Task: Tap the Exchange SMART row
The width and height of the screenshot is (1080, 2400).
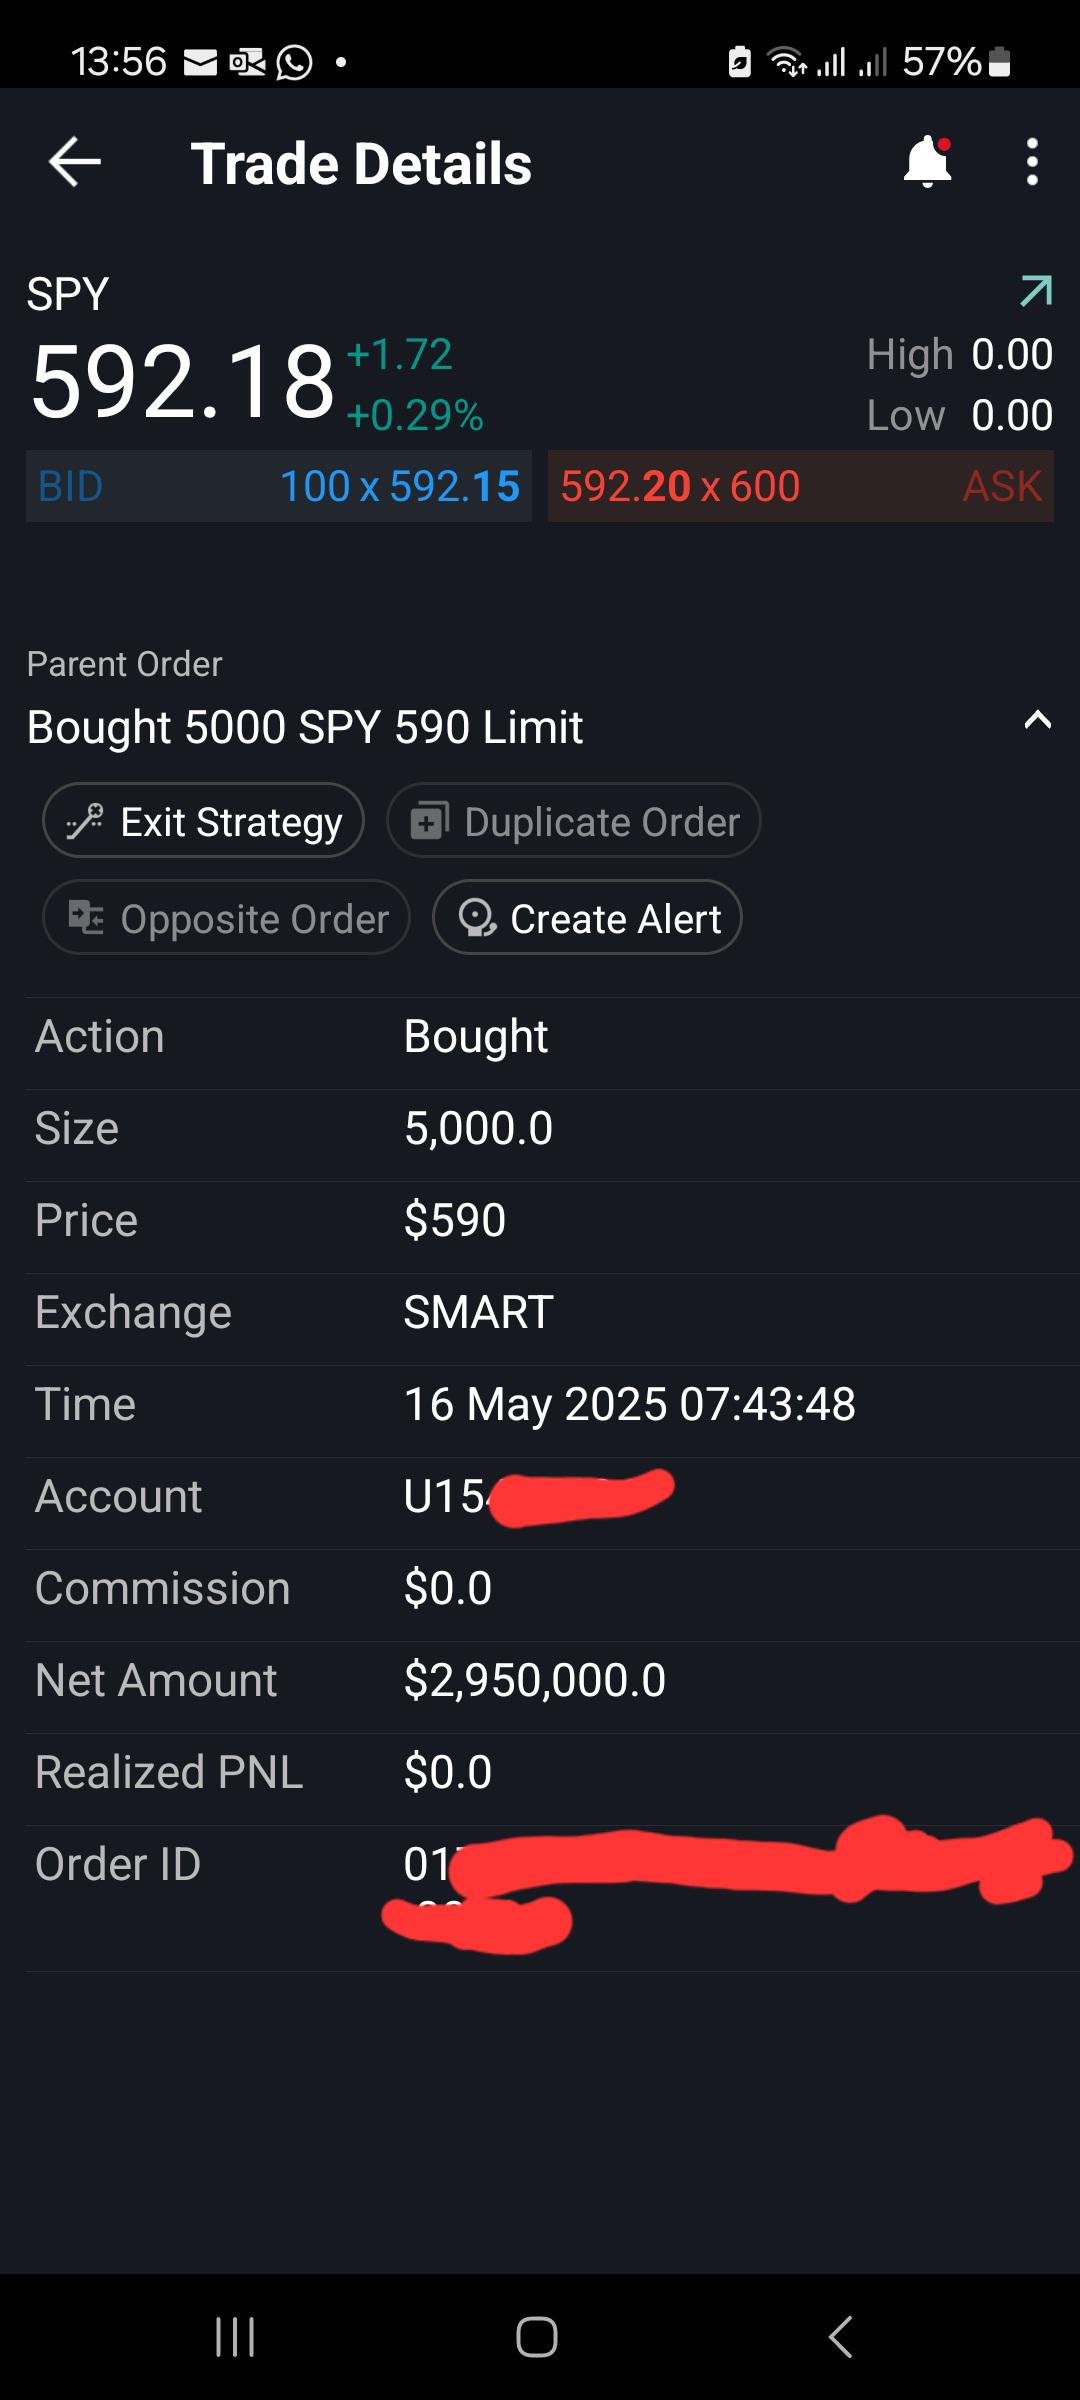Action: click(553, 1312)
